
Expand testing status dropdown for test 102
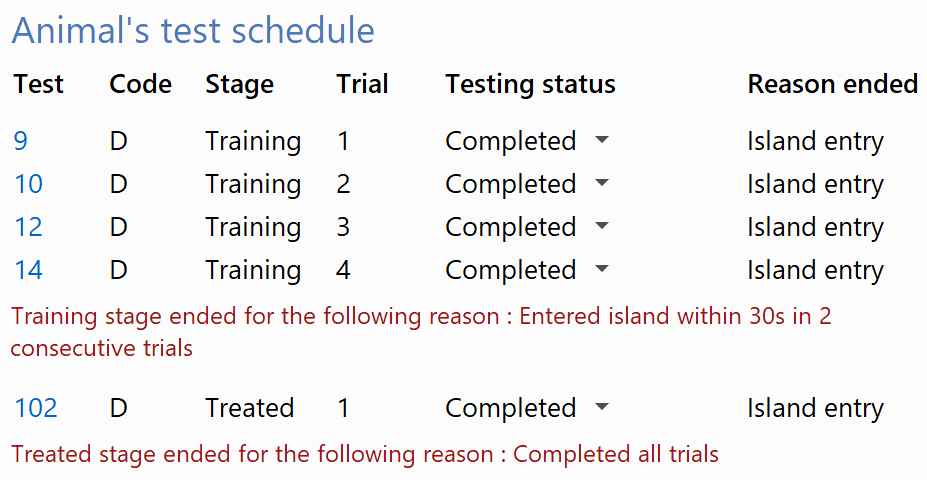pyautogui.click(x=602, y=407)
